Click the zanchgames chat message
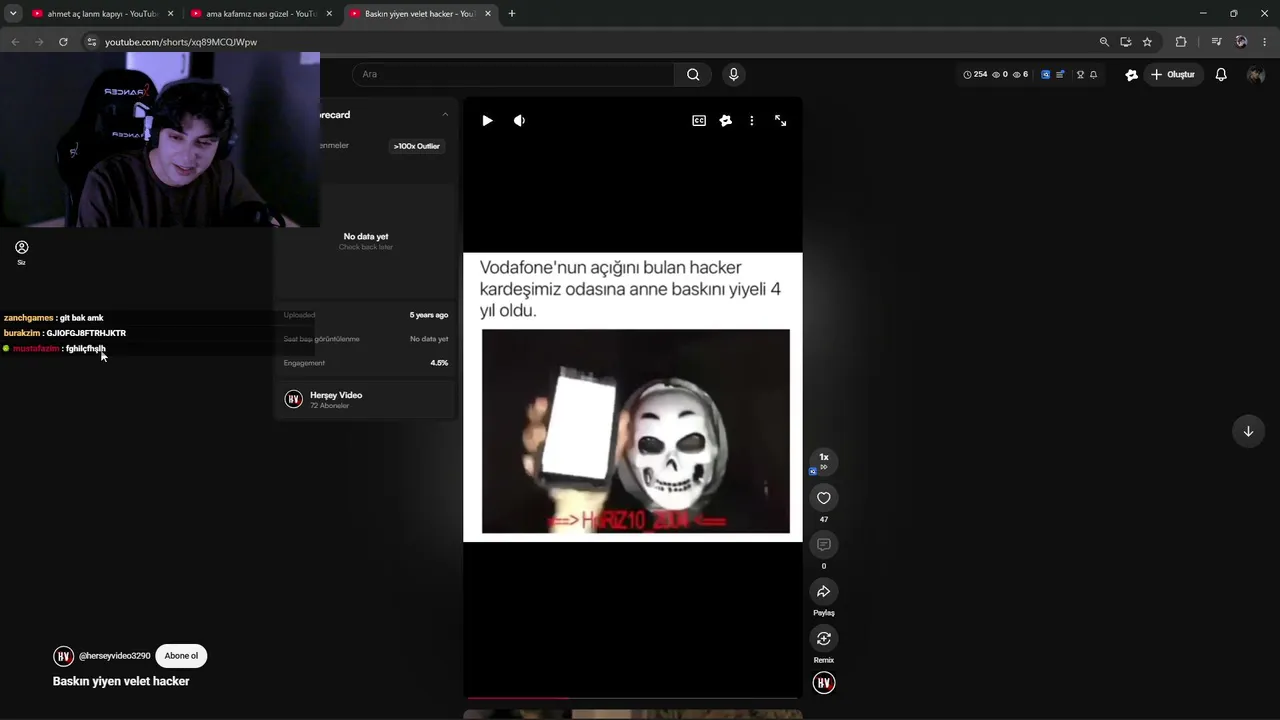The height and width of the screenshot is (720, 1280). pos(54,318)
